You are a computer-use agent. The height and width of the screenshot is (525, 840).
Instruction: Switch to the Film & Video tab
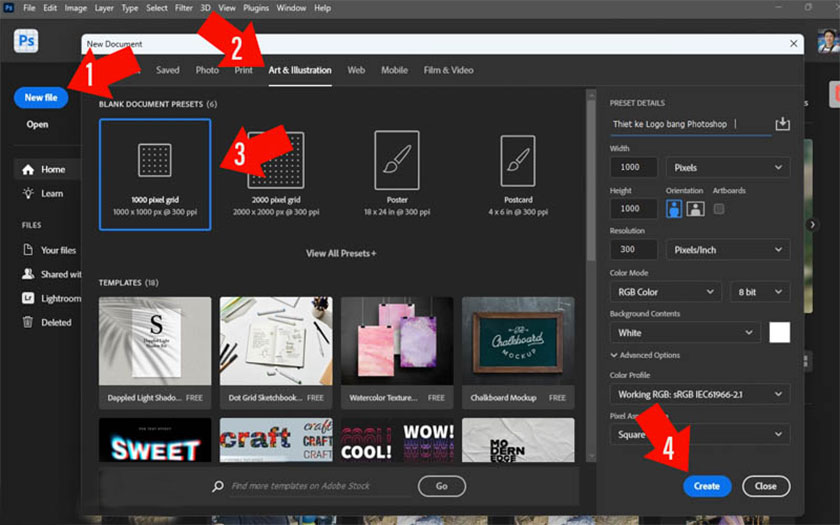[x=448, y=70]
